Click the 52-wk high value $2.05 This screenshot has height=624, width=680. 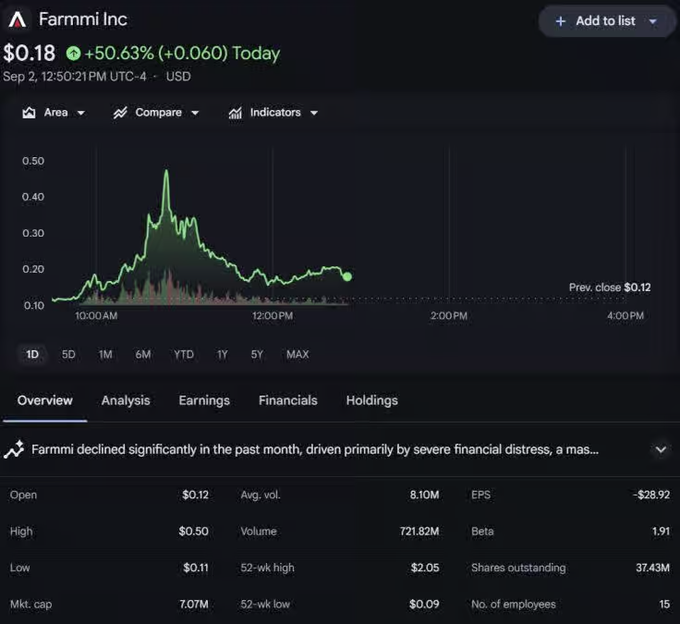(x=425, y=568)
